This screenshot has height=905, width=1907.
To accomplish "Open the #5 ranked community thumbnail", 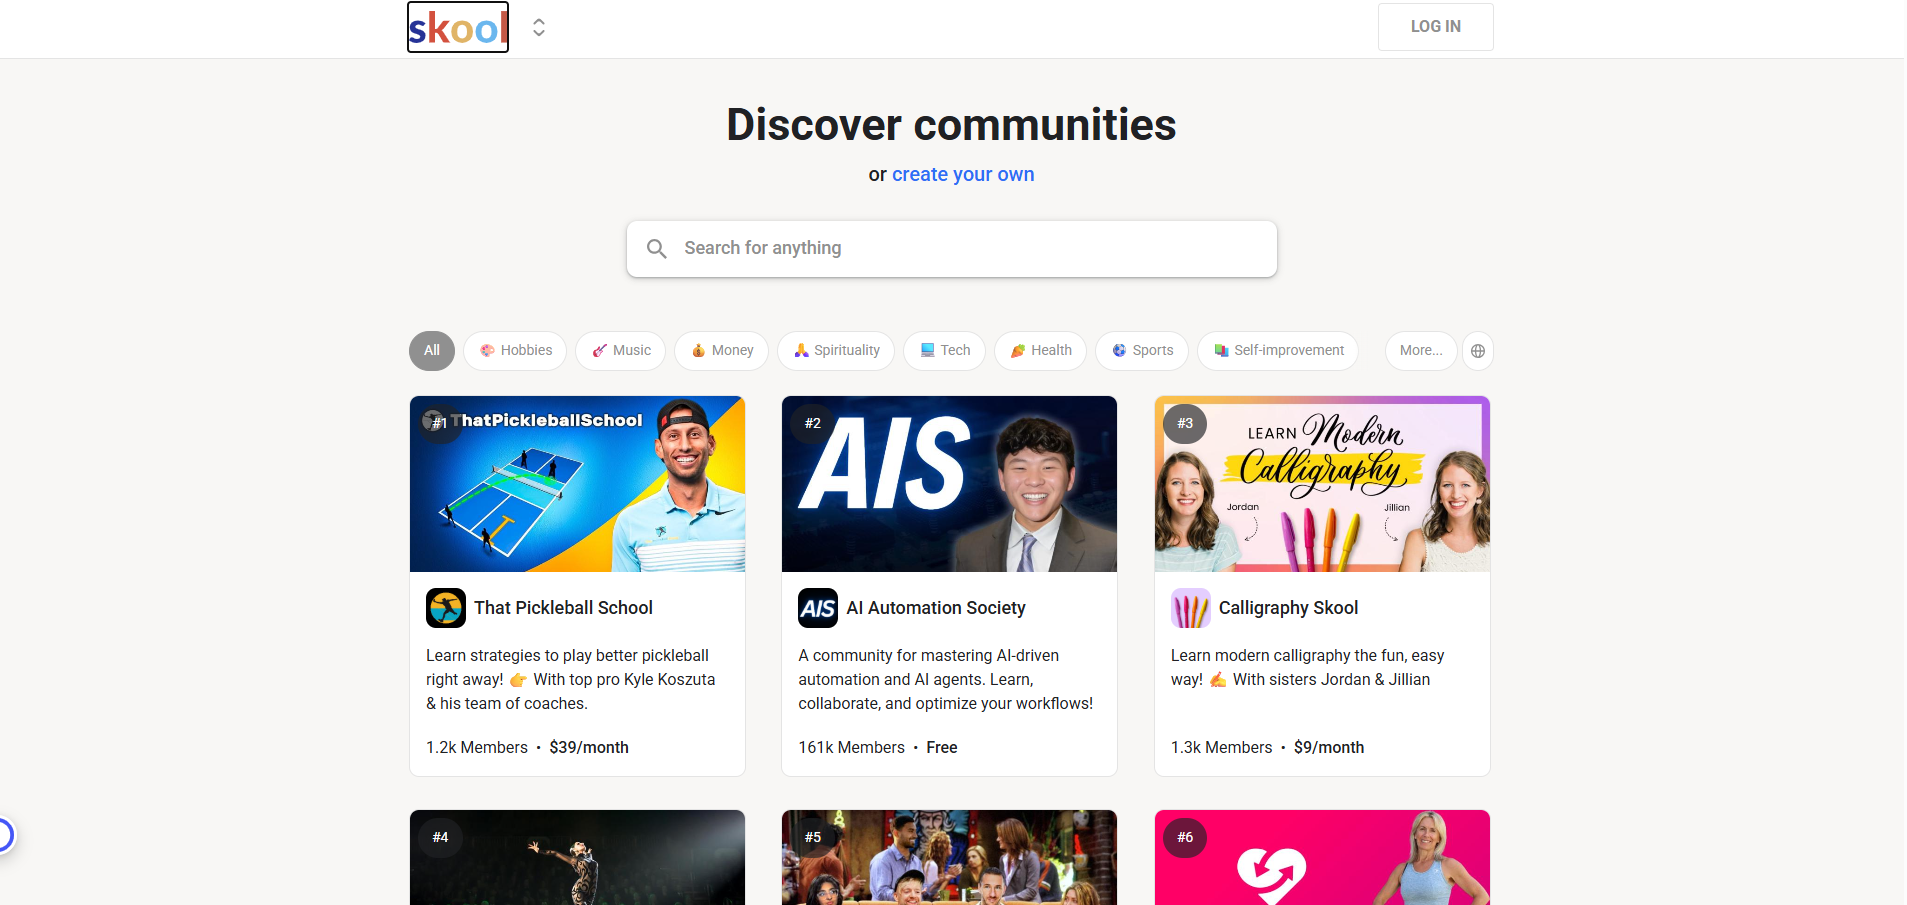I will click(x=949, y=858).
